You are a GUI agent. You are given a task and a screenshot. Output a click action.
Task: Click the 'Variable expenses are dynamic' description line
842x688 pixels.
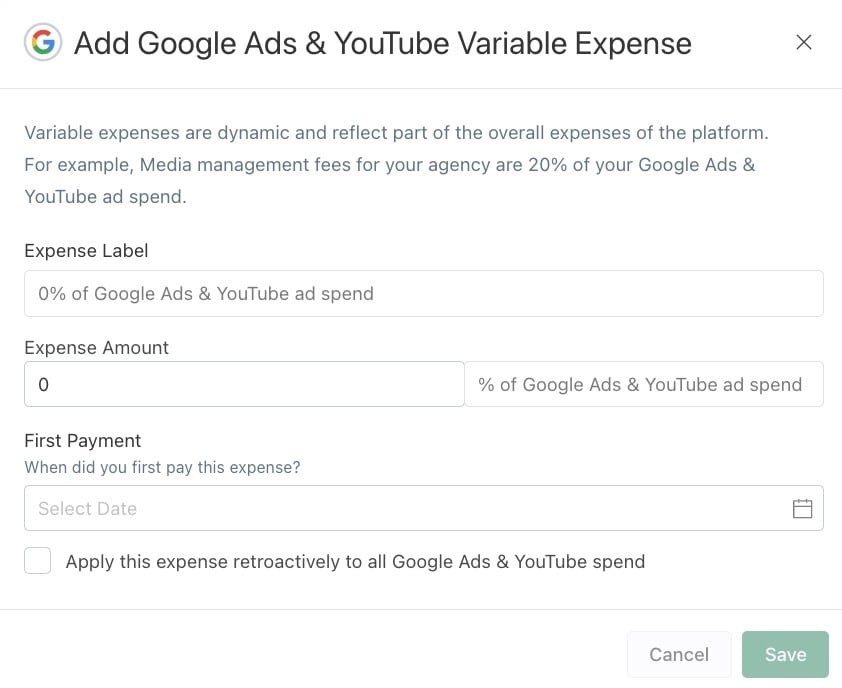(395, 132)
